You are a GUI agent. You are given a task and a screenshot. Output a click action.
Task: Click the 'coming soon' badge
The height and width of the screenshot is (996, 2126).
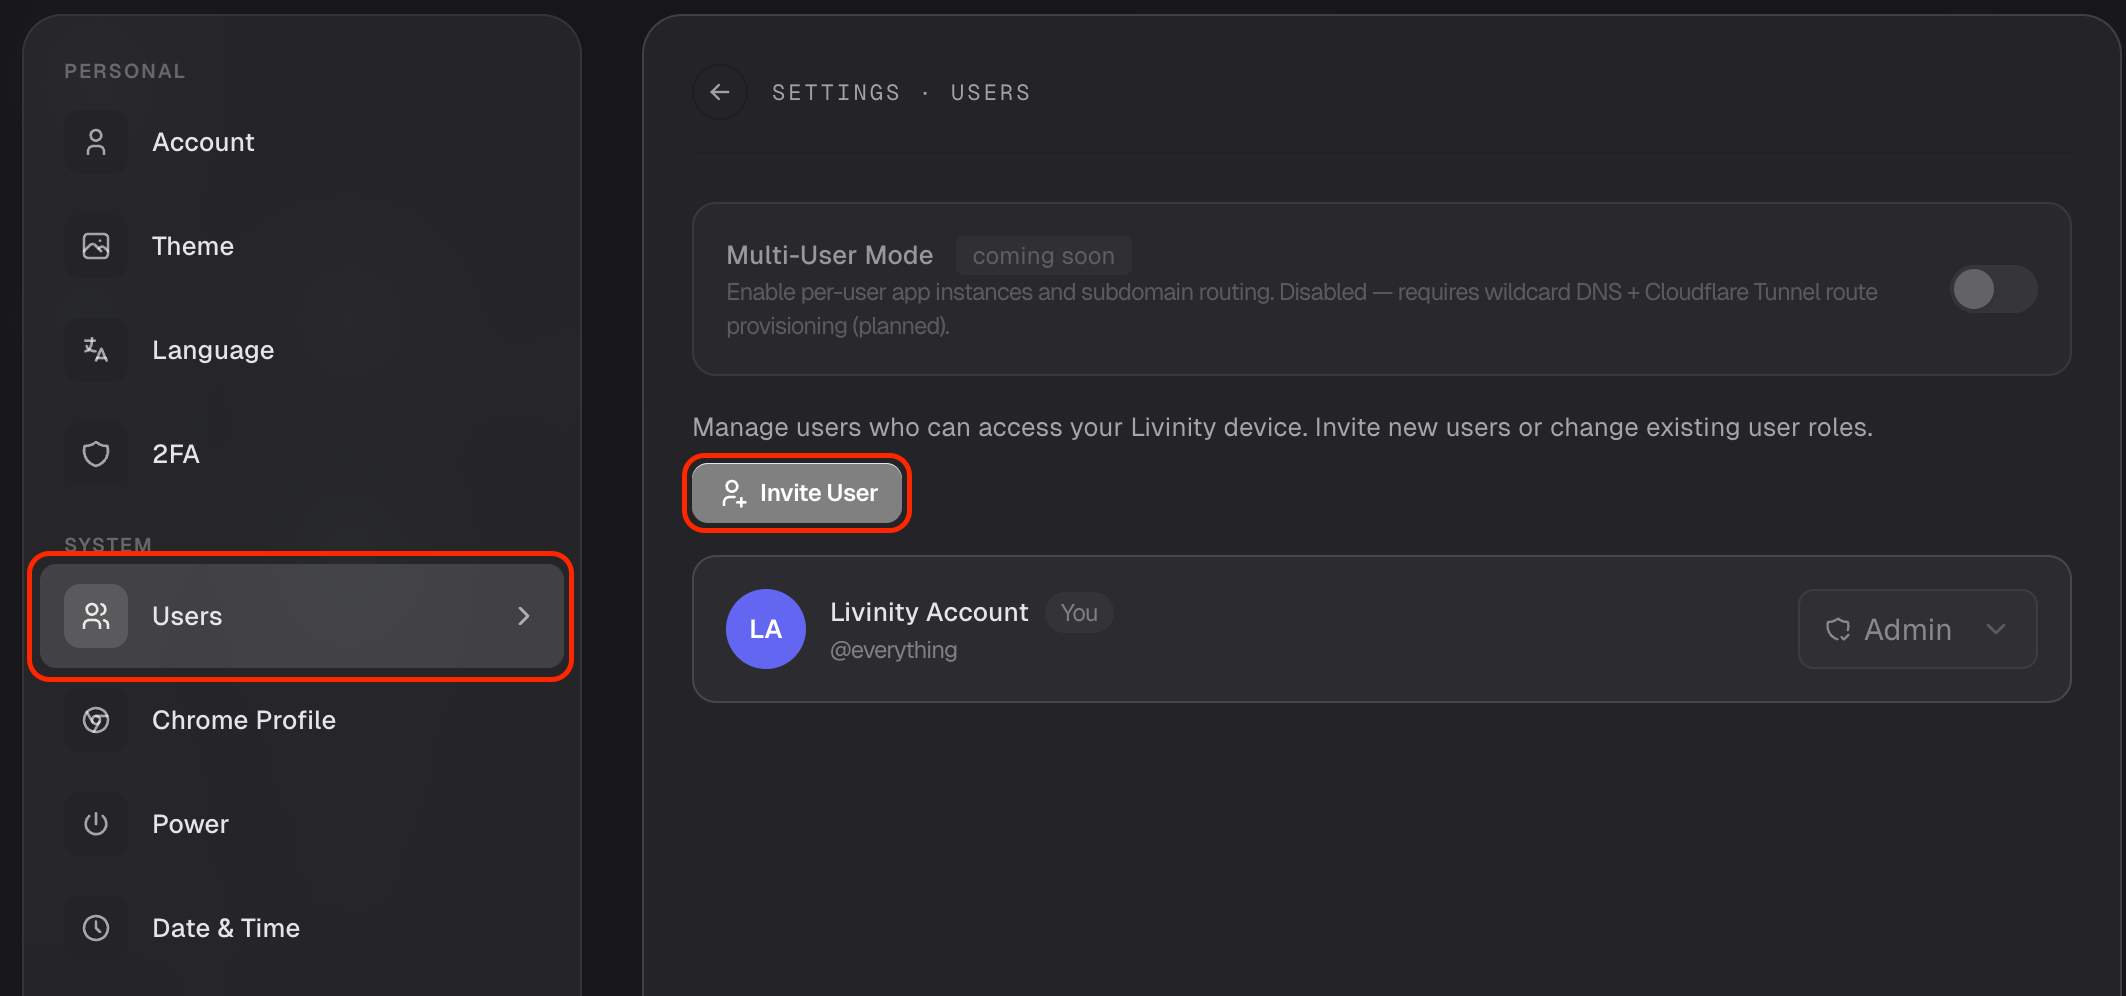[x=1043, y=256]
